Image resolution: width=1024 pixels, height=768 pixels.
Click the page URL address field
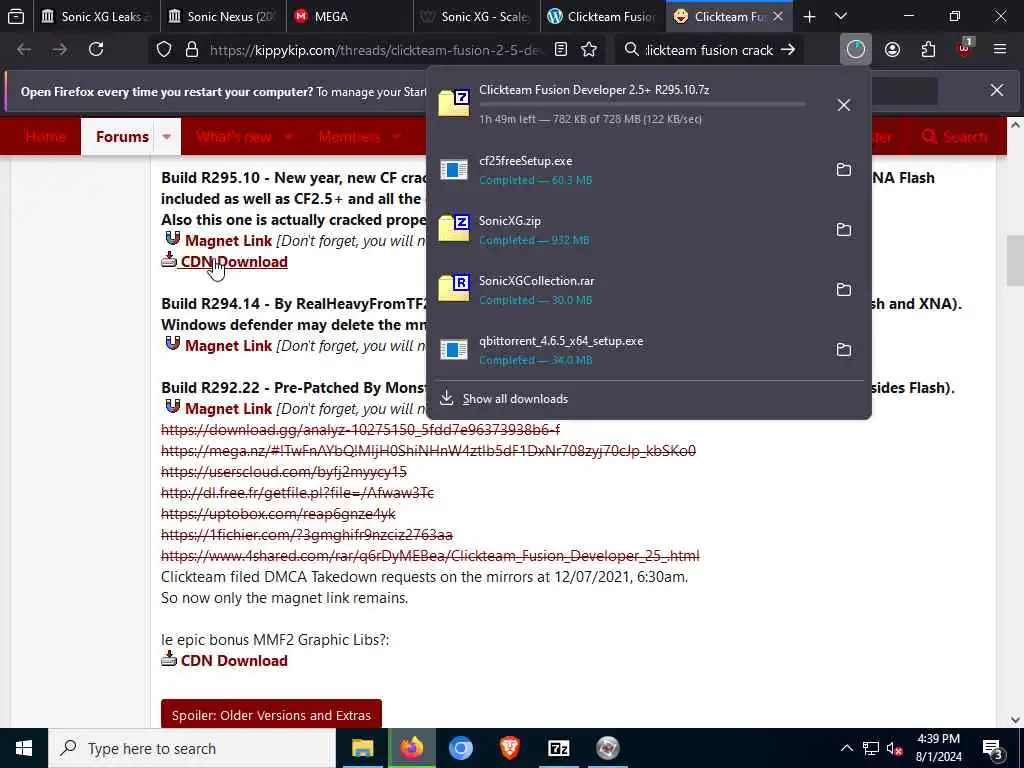coord(375,50)
